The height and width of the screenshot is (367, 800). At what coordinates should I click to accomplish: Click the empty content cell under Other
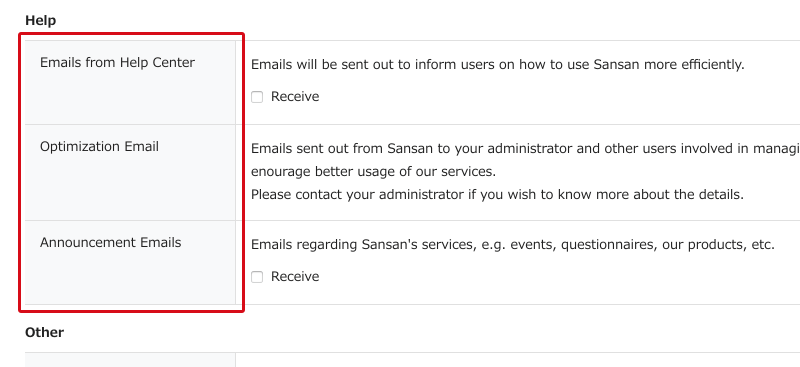(x=518, y=360)
